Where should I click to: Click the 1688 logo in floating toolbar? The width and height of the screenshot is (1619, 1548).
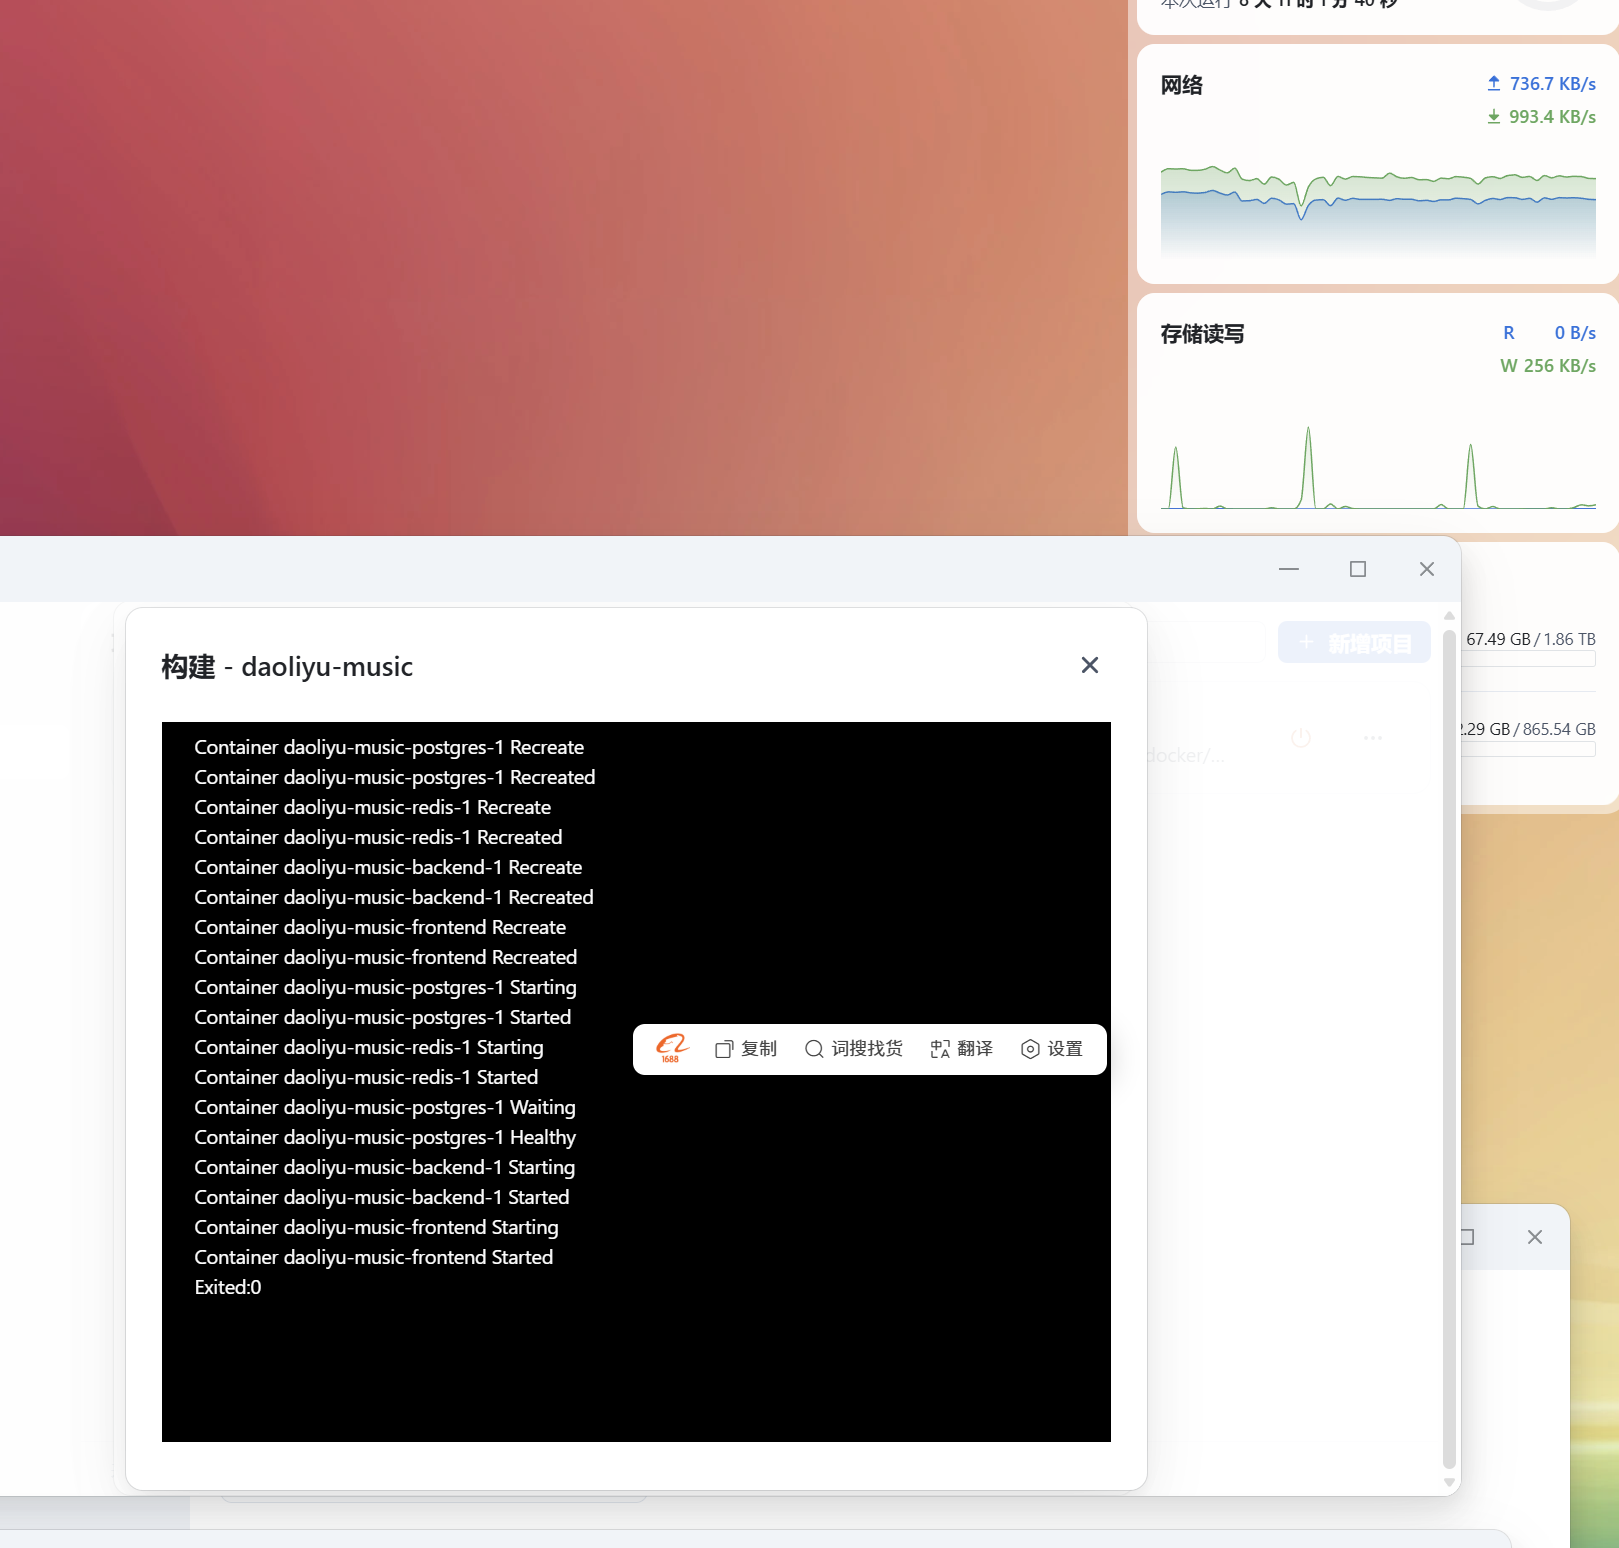pyautogui.click(x=672, y=1048)
